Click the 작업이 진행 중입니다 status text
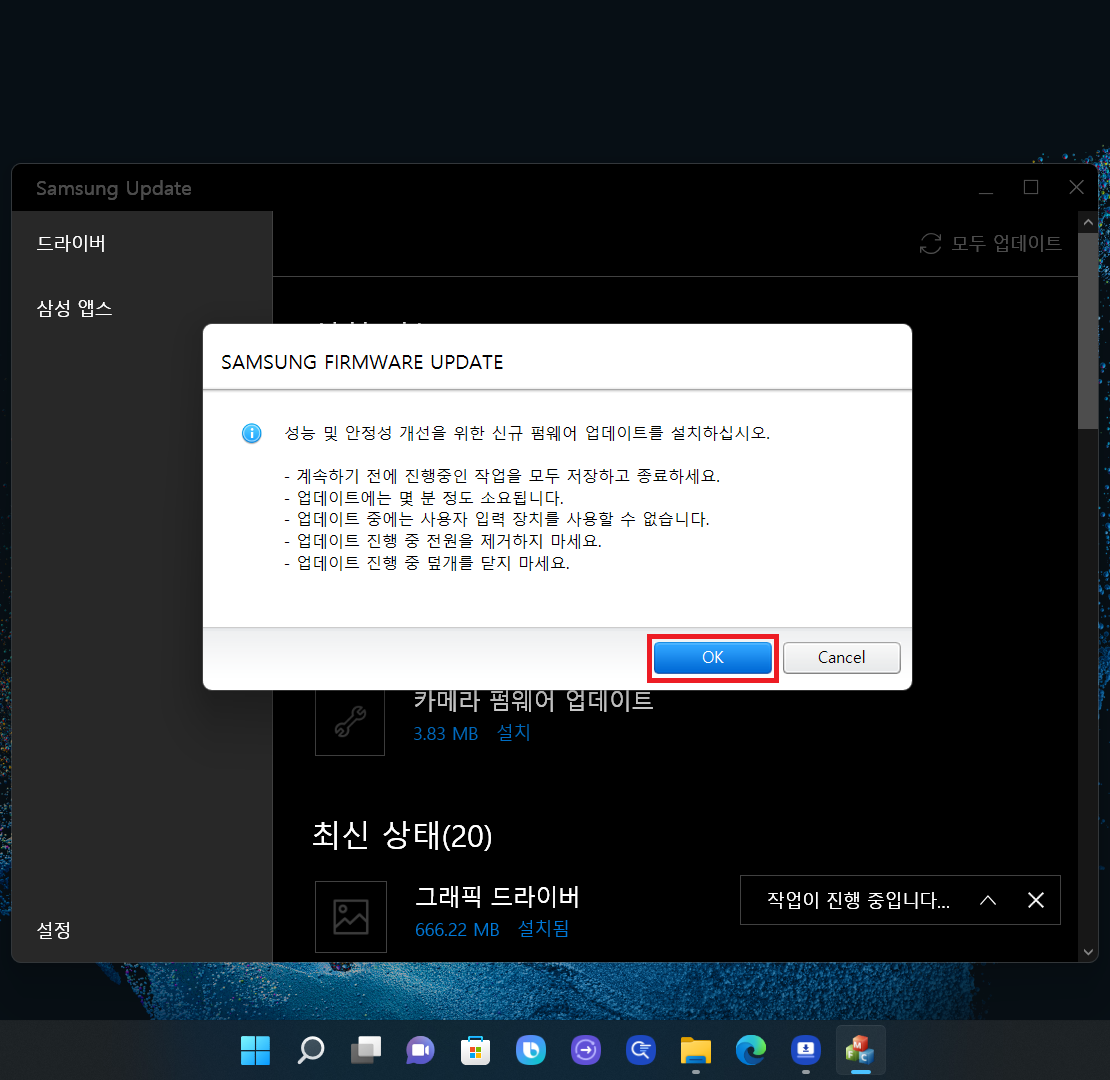This screenshot has height=1080, width=1110. (858, 900)
